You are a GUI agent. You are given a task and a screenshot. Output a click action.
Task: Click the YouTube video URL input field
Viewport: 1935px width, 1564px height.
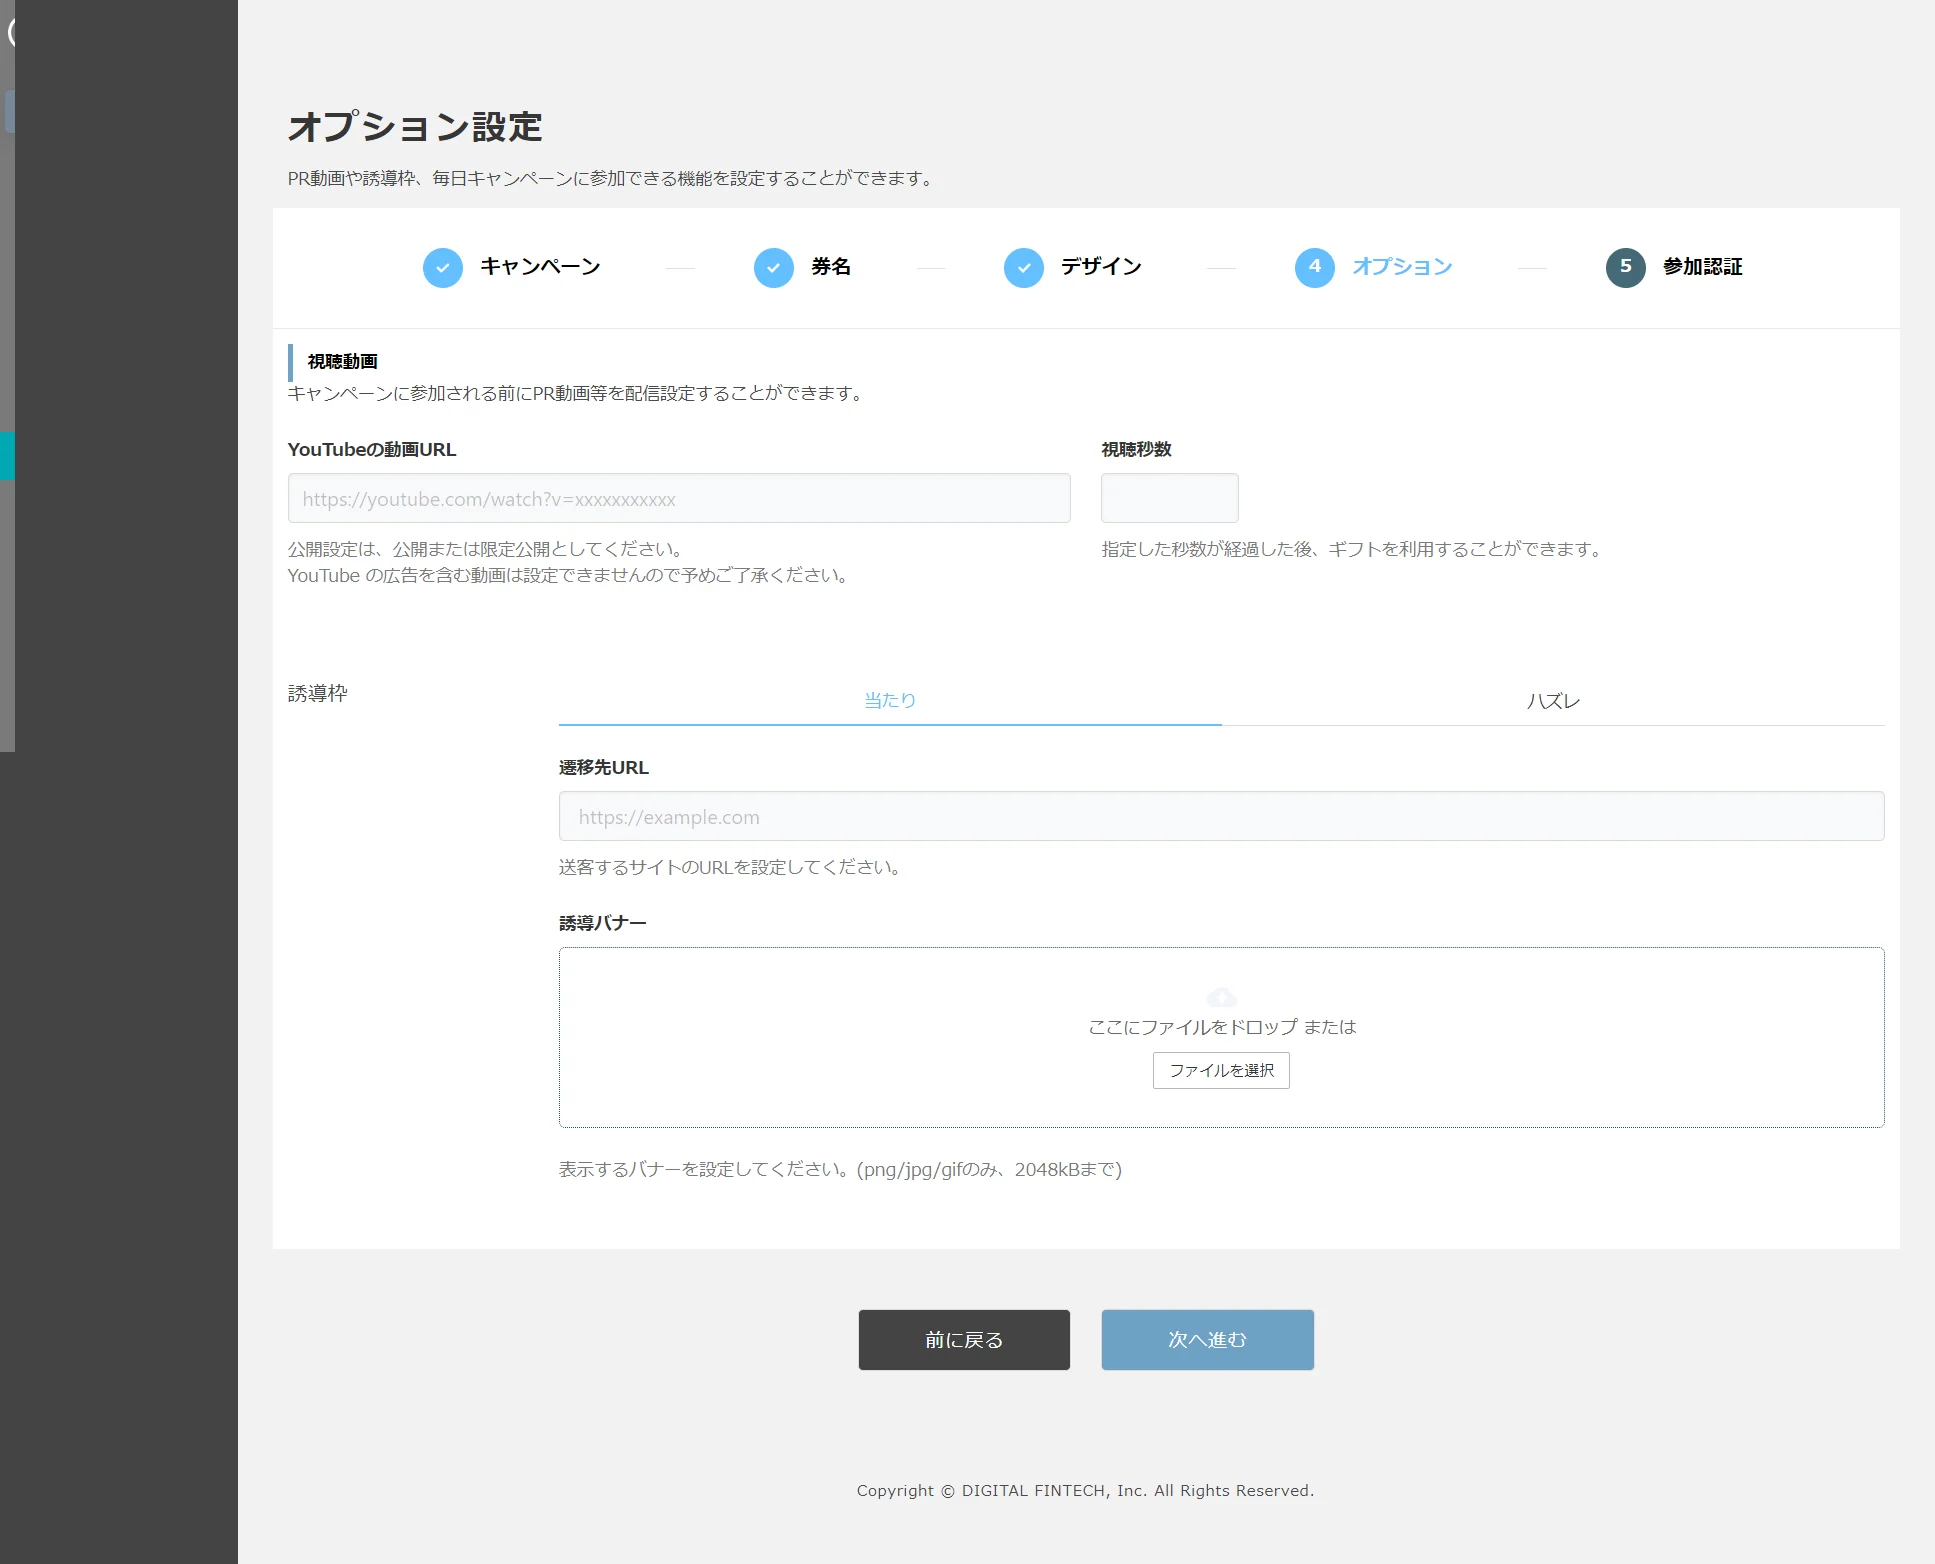(679, 498)
